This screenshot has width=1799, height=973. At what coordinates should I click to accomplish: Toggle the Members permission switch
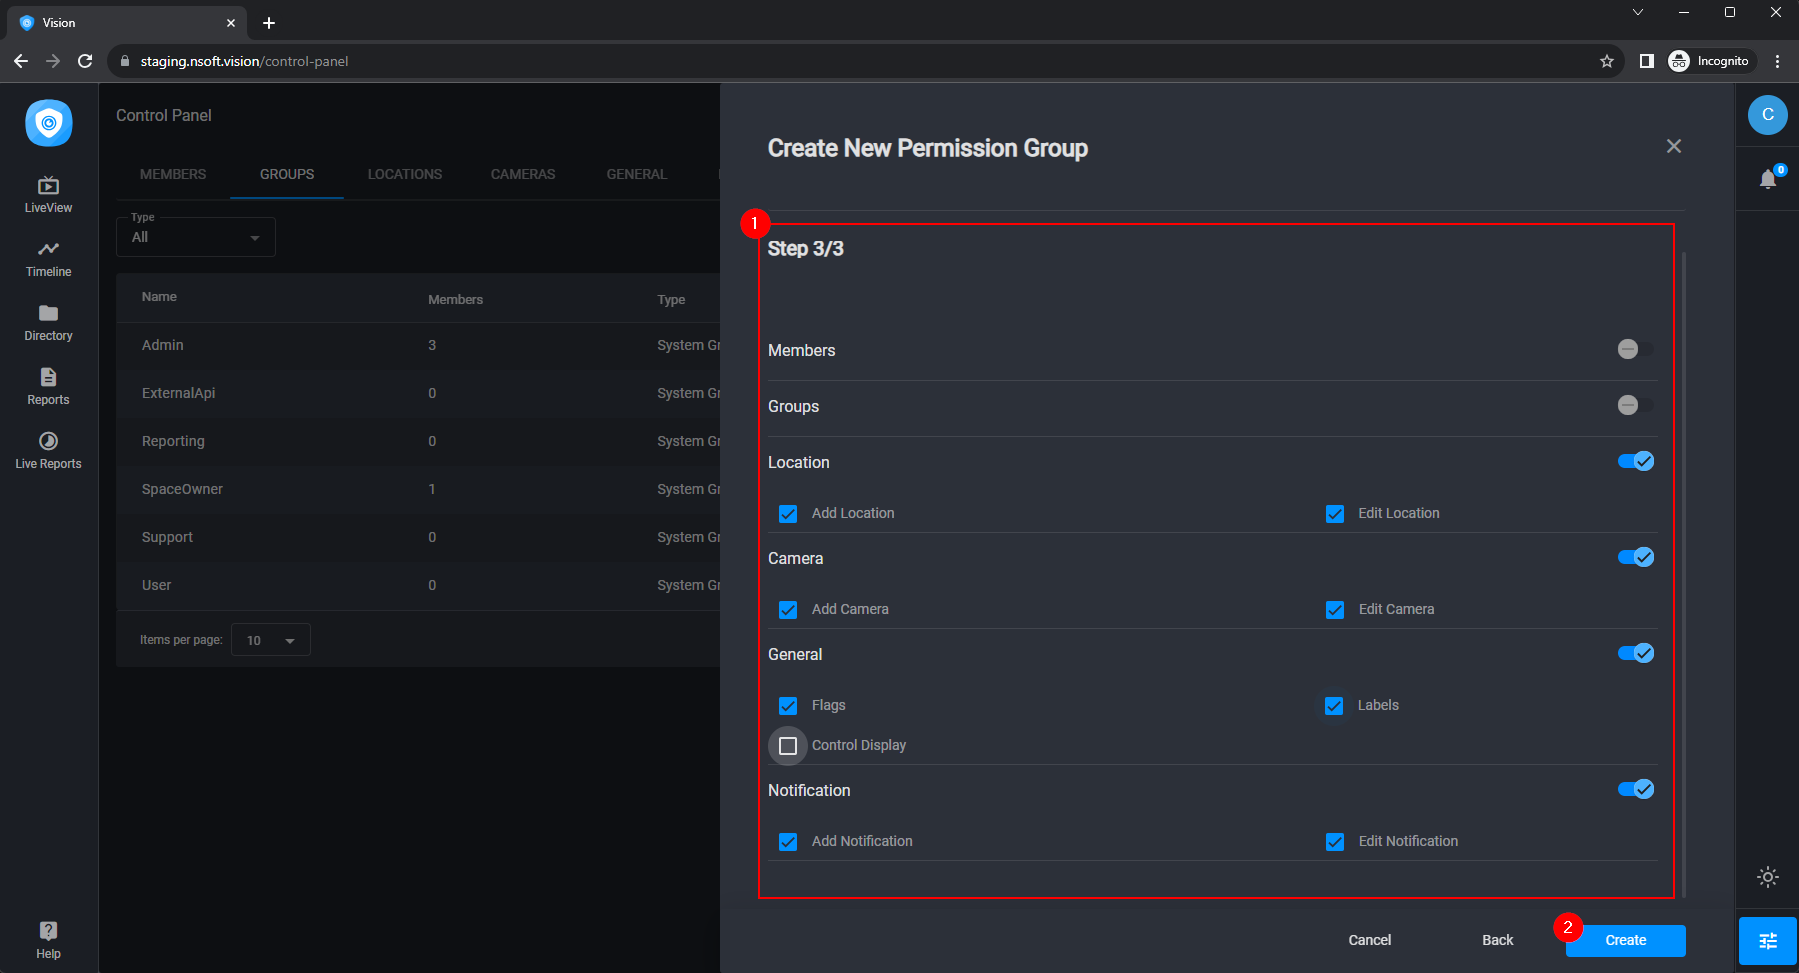[x=1635, y=349]
